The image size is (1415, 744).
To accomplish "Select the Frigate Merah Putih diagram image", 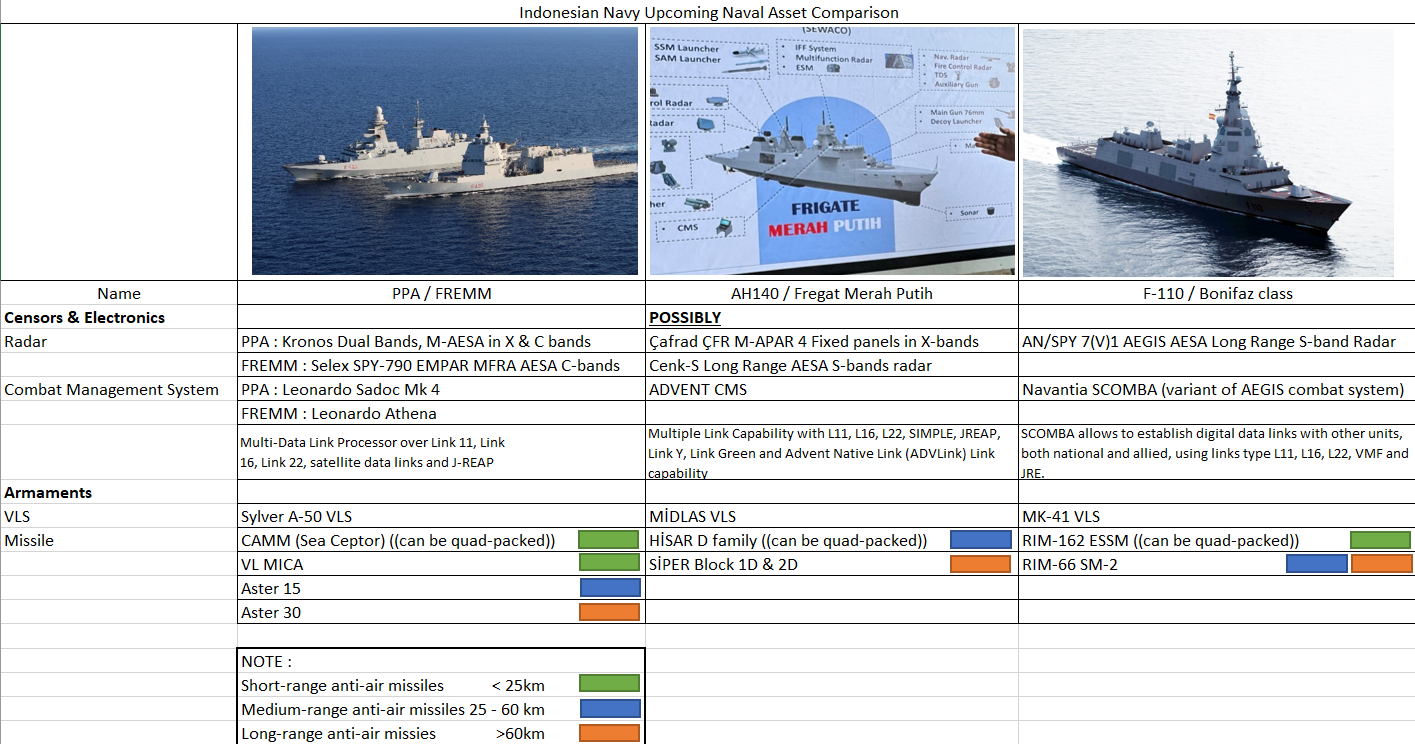I will point(831,151).
